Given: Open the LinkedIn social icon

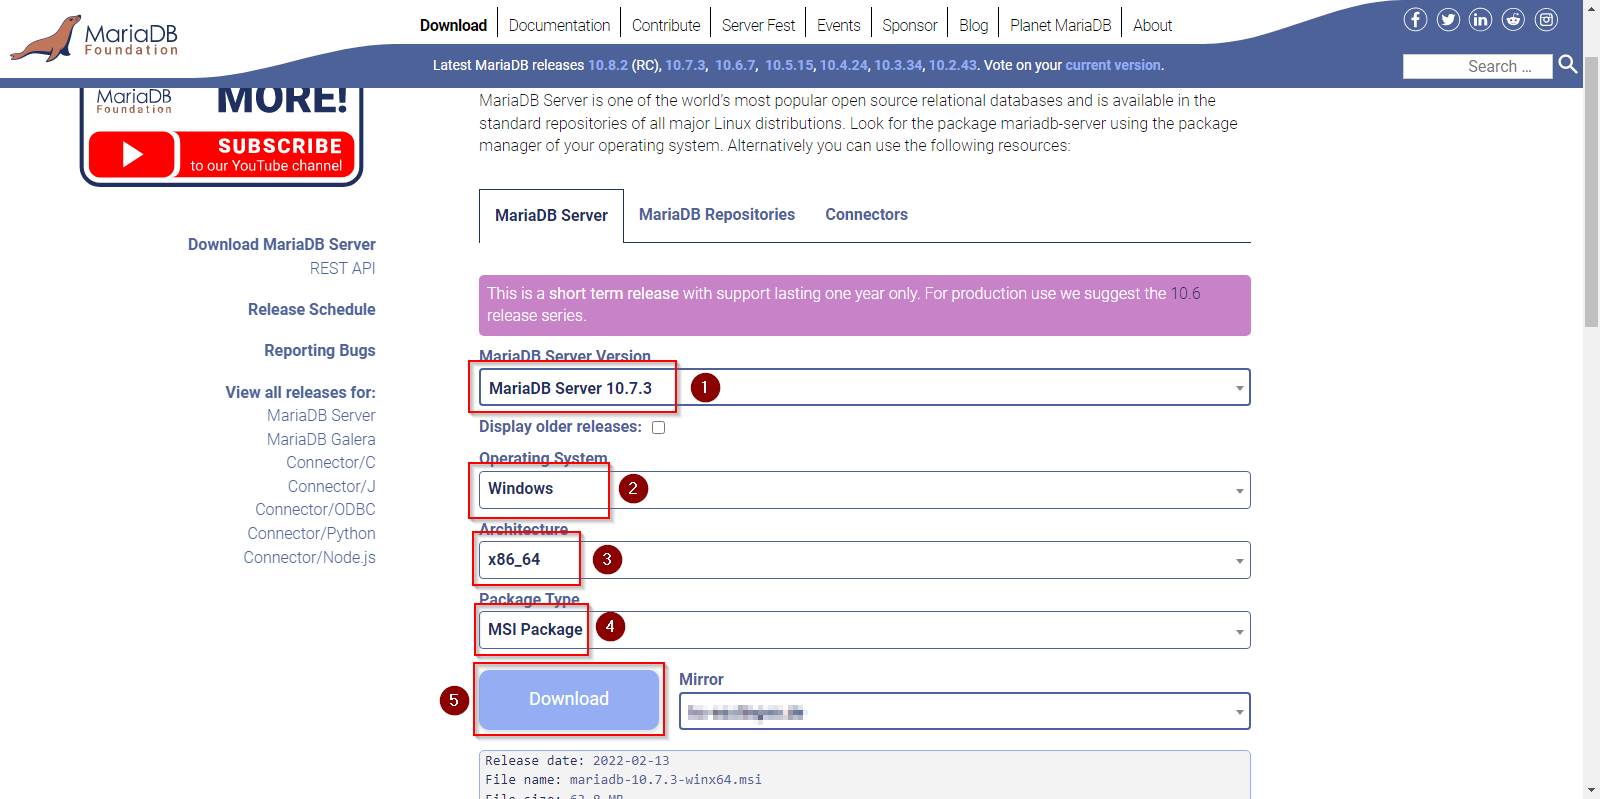Looking at the screenshot, I should [x=1481, y=19].
